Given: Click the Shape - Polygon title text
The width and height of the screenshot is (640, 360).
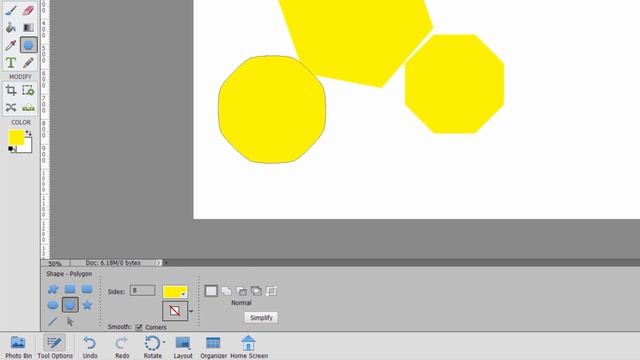Looking at the screenshot, I should [69, 274].
